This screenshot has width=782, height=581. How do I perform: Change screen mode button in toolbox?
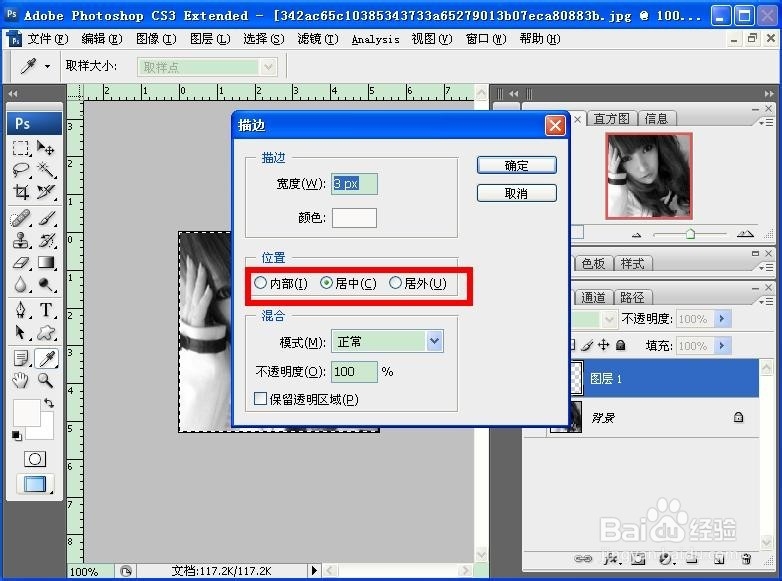click(34, 484)
